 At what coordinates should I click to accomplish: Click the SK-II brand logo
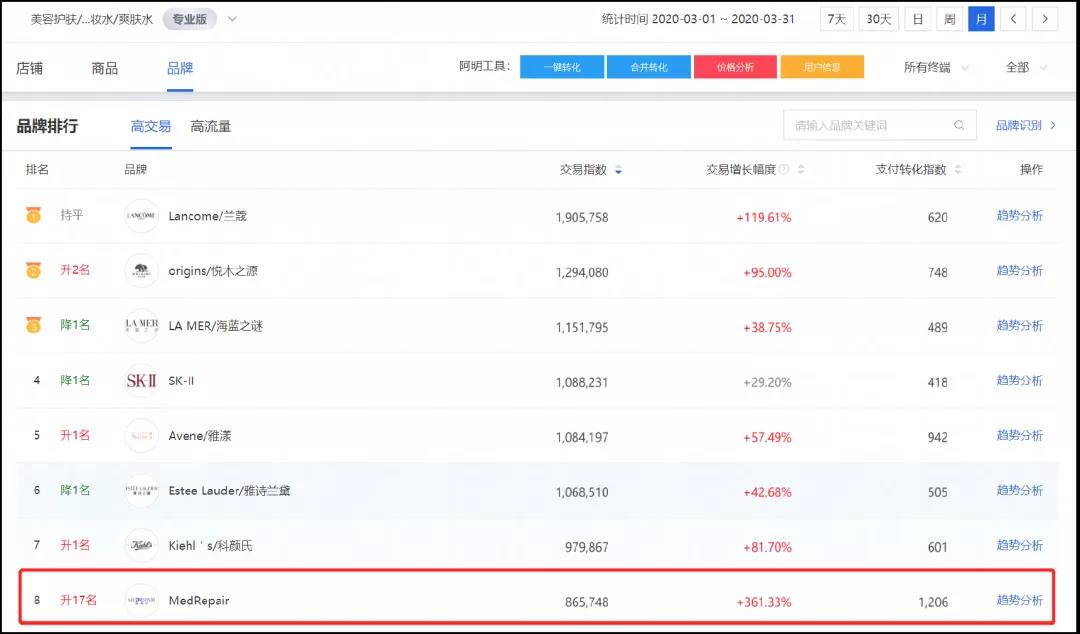[142, 380]
